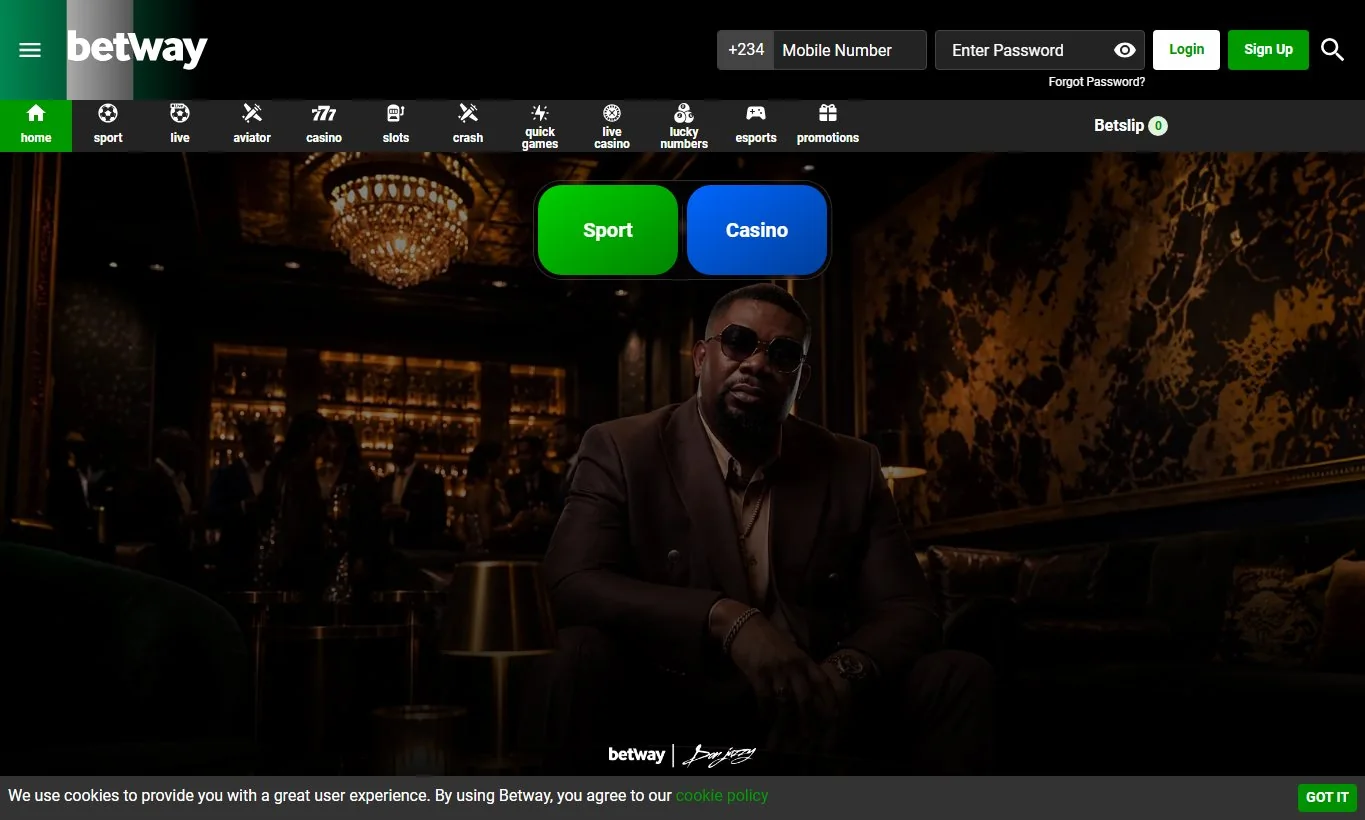
Task: Click the Login button
Action: [x=1186, y=49]
